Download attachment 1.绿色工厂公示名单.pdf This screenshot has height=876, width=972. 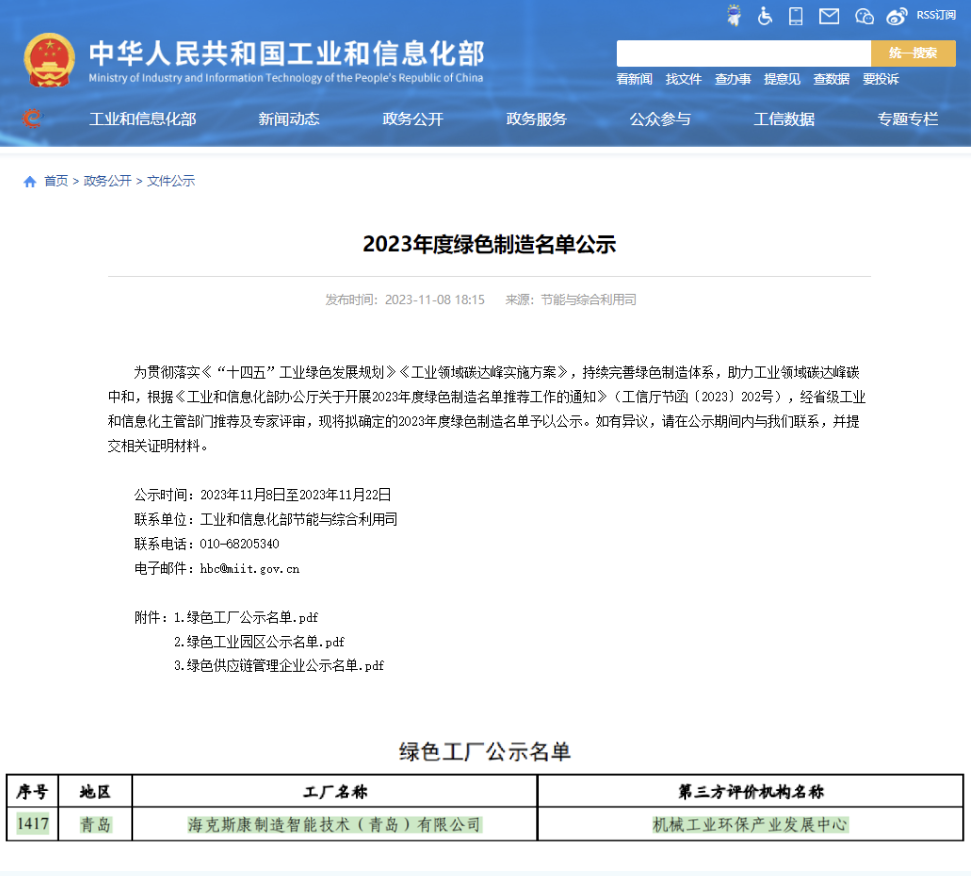tap(246, 617)
